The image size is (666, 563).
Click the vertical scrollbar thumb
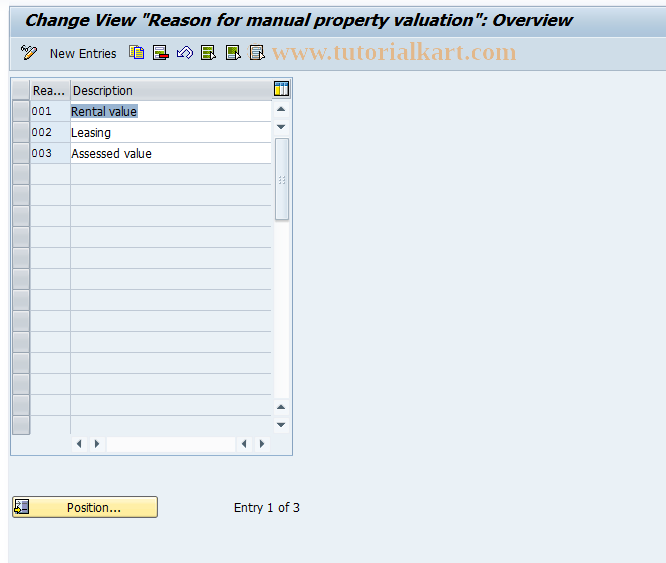282,179
